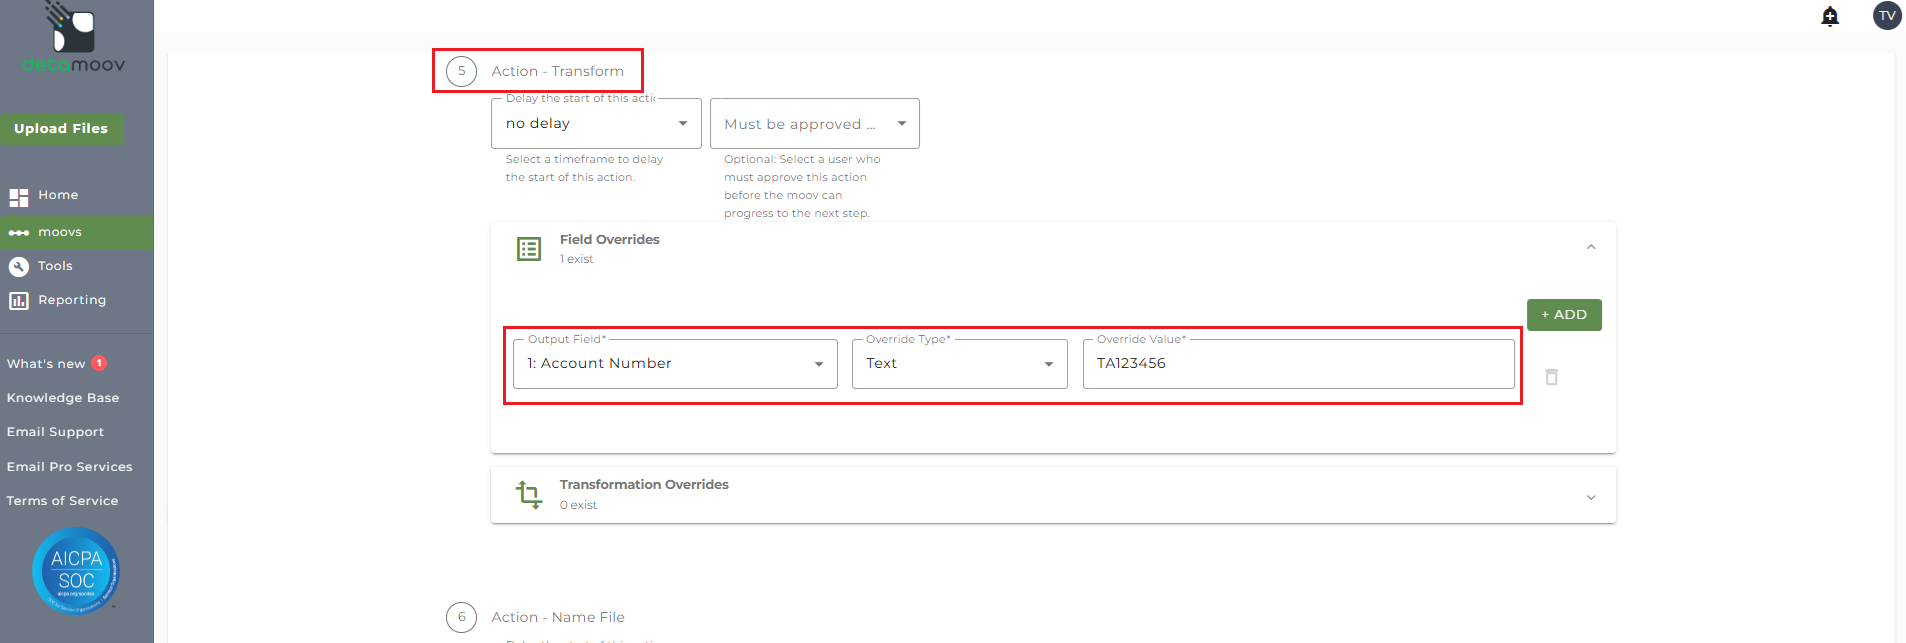Click the Field Overrides list icon
Screen dimensions: 1906x643
coord(529,249)
